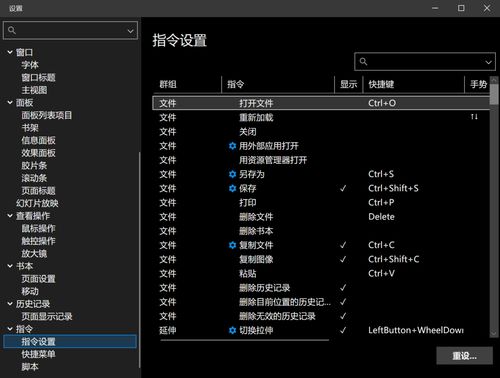Select 滚动条 tree item

tap(34, 178)
